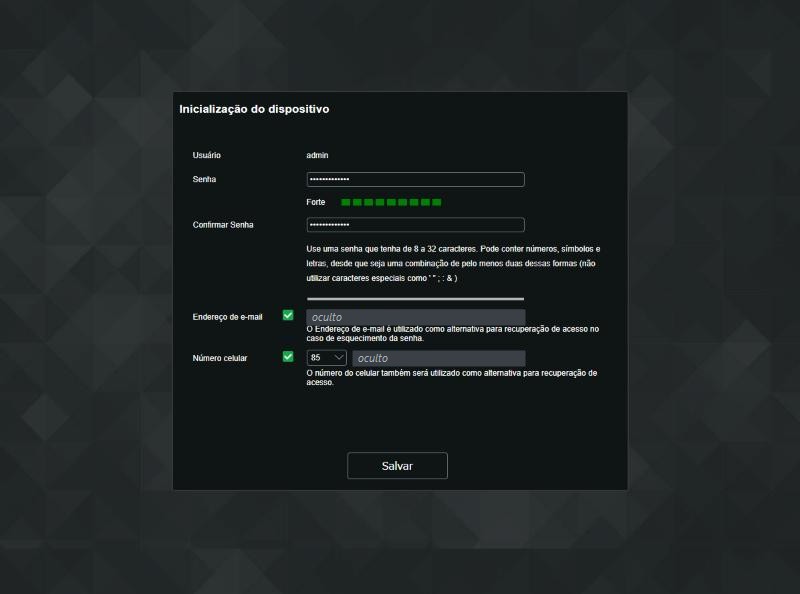Screen dimensions: 800x594
Task: Click the Usuário label
Action: pyautogui.click(x=207, y=155)
